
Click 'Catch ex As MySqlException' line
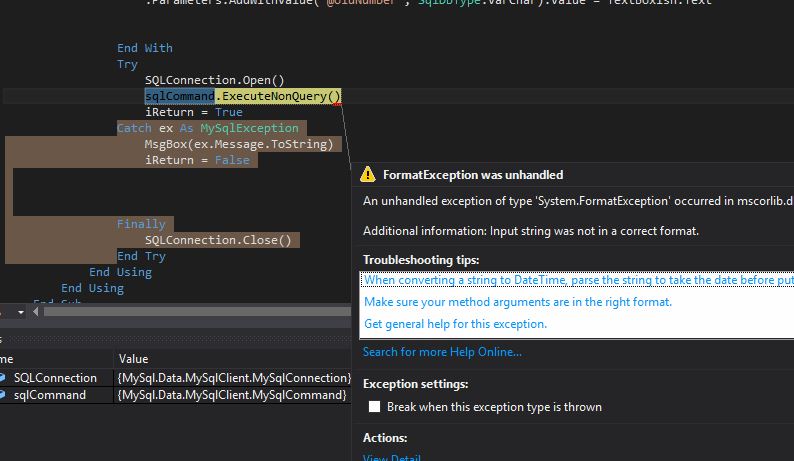point(208,128)
